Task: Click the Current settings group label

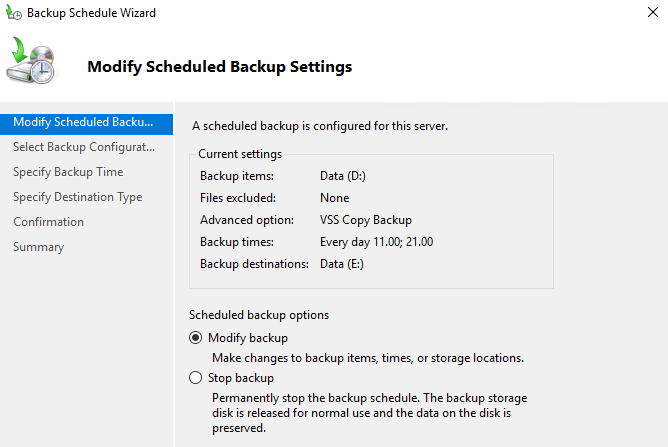Action: pos(240,154)
